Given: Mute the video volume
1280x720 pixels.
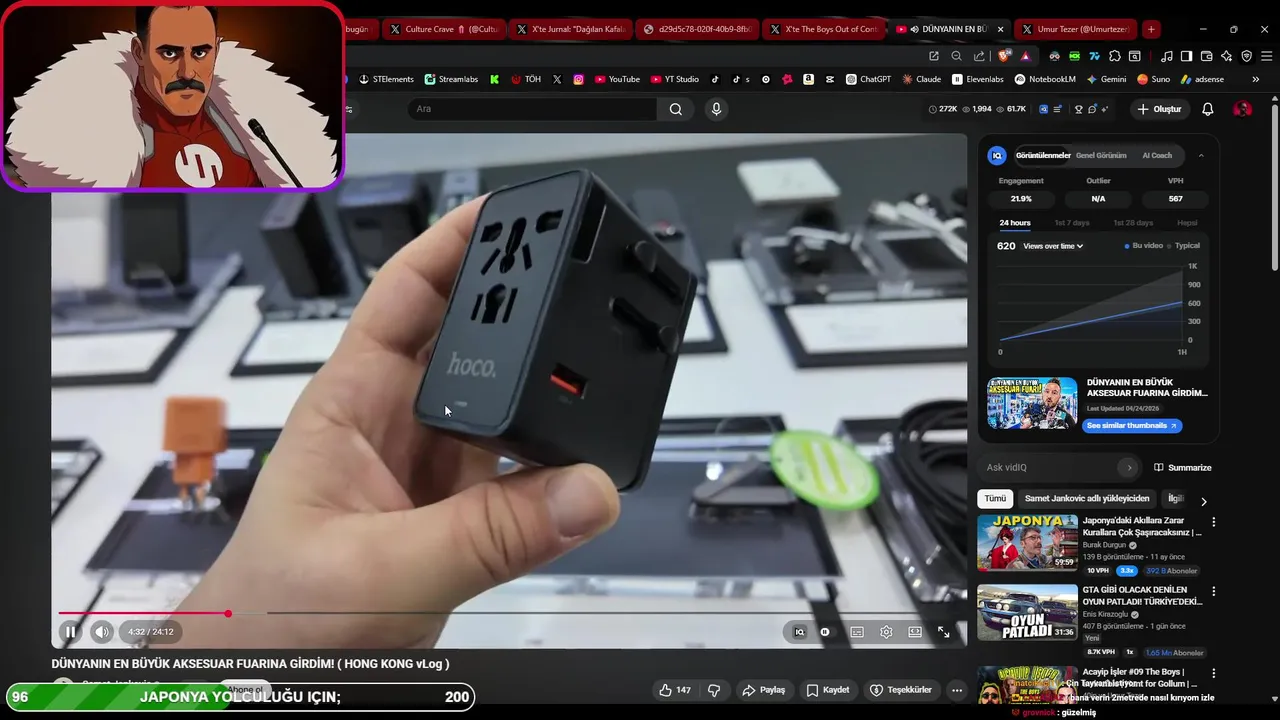Looking at the screenshot, I should pos(102,632).
